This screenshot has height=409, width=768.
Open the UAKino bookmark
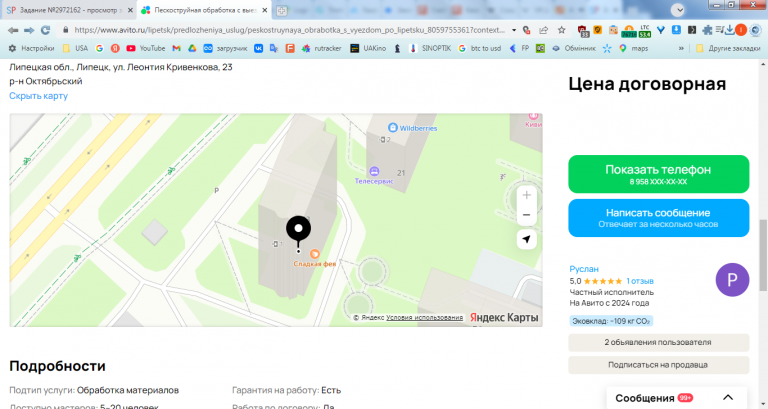368,48
